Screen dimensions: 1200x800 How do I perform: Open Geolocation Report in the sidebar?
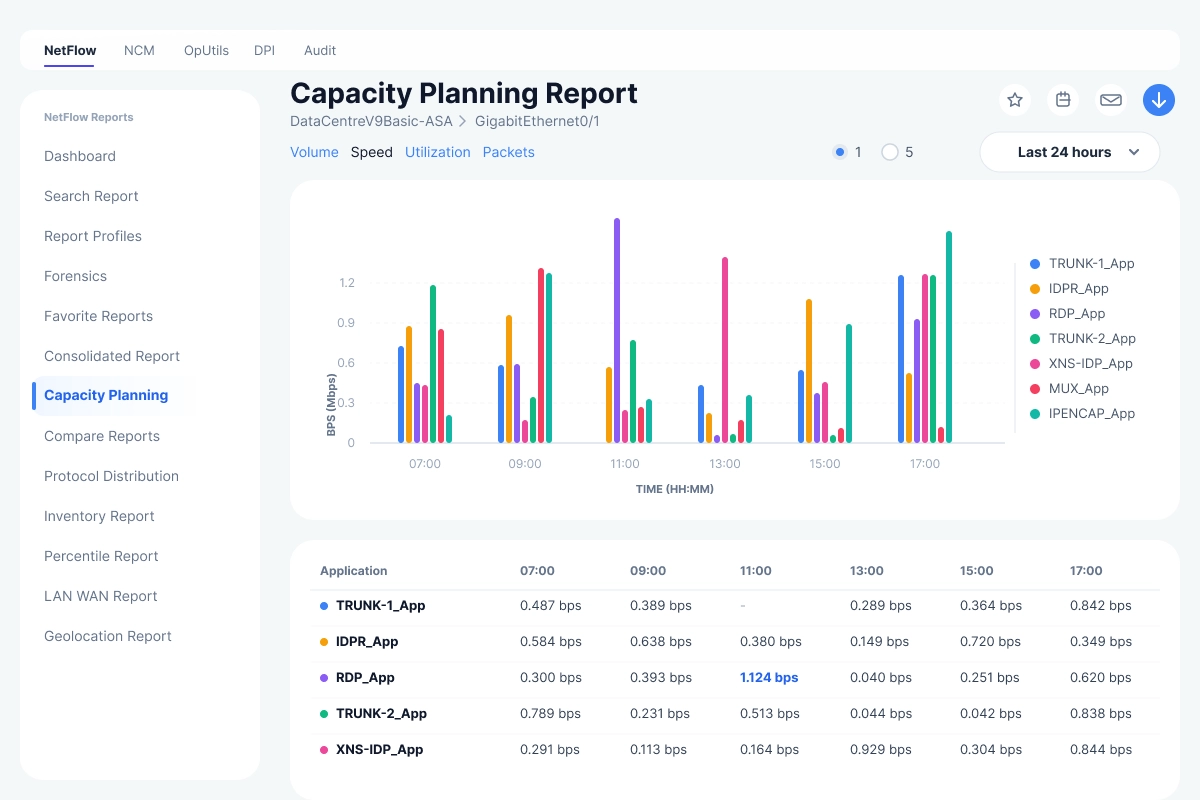108,636
